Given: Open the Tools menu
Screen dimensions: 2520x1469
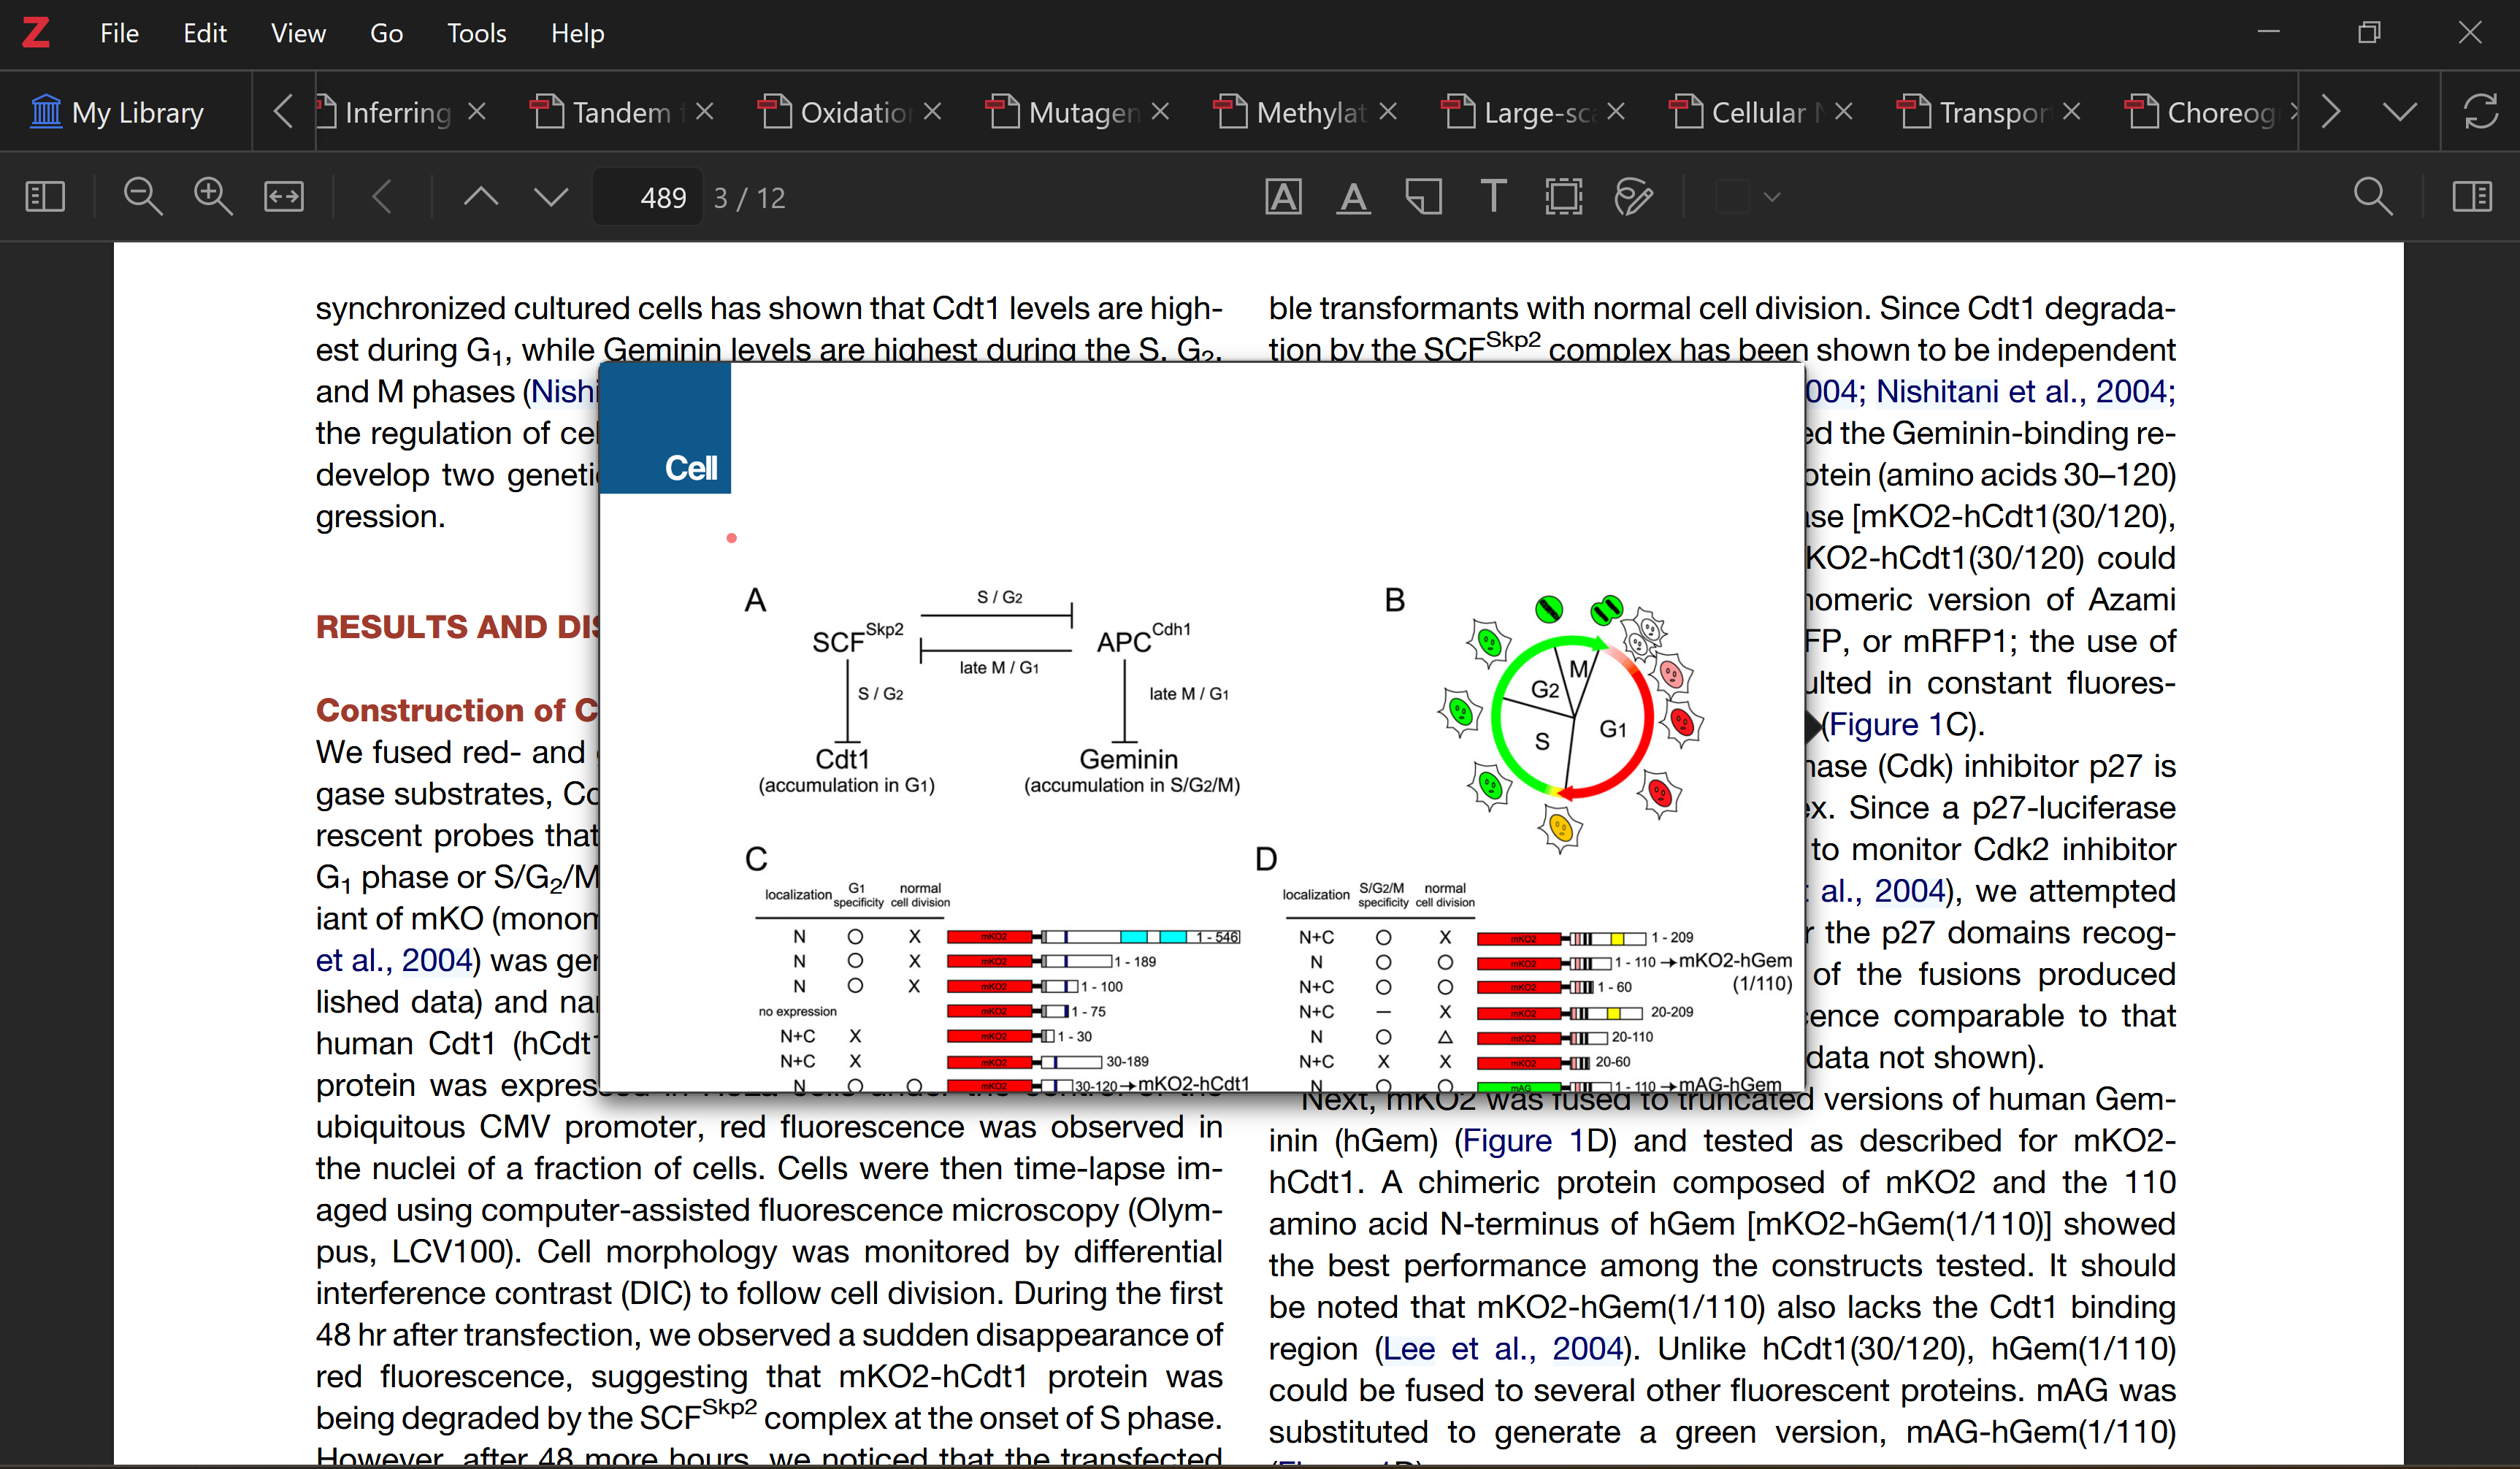Looking at the screenshot, I should 476,33.
